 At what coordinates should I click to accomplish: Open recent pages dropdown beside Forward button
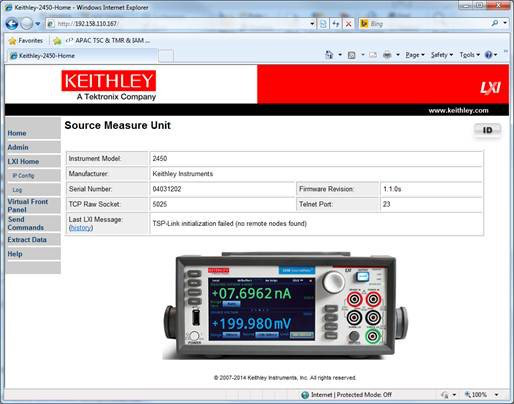[38, 24]
